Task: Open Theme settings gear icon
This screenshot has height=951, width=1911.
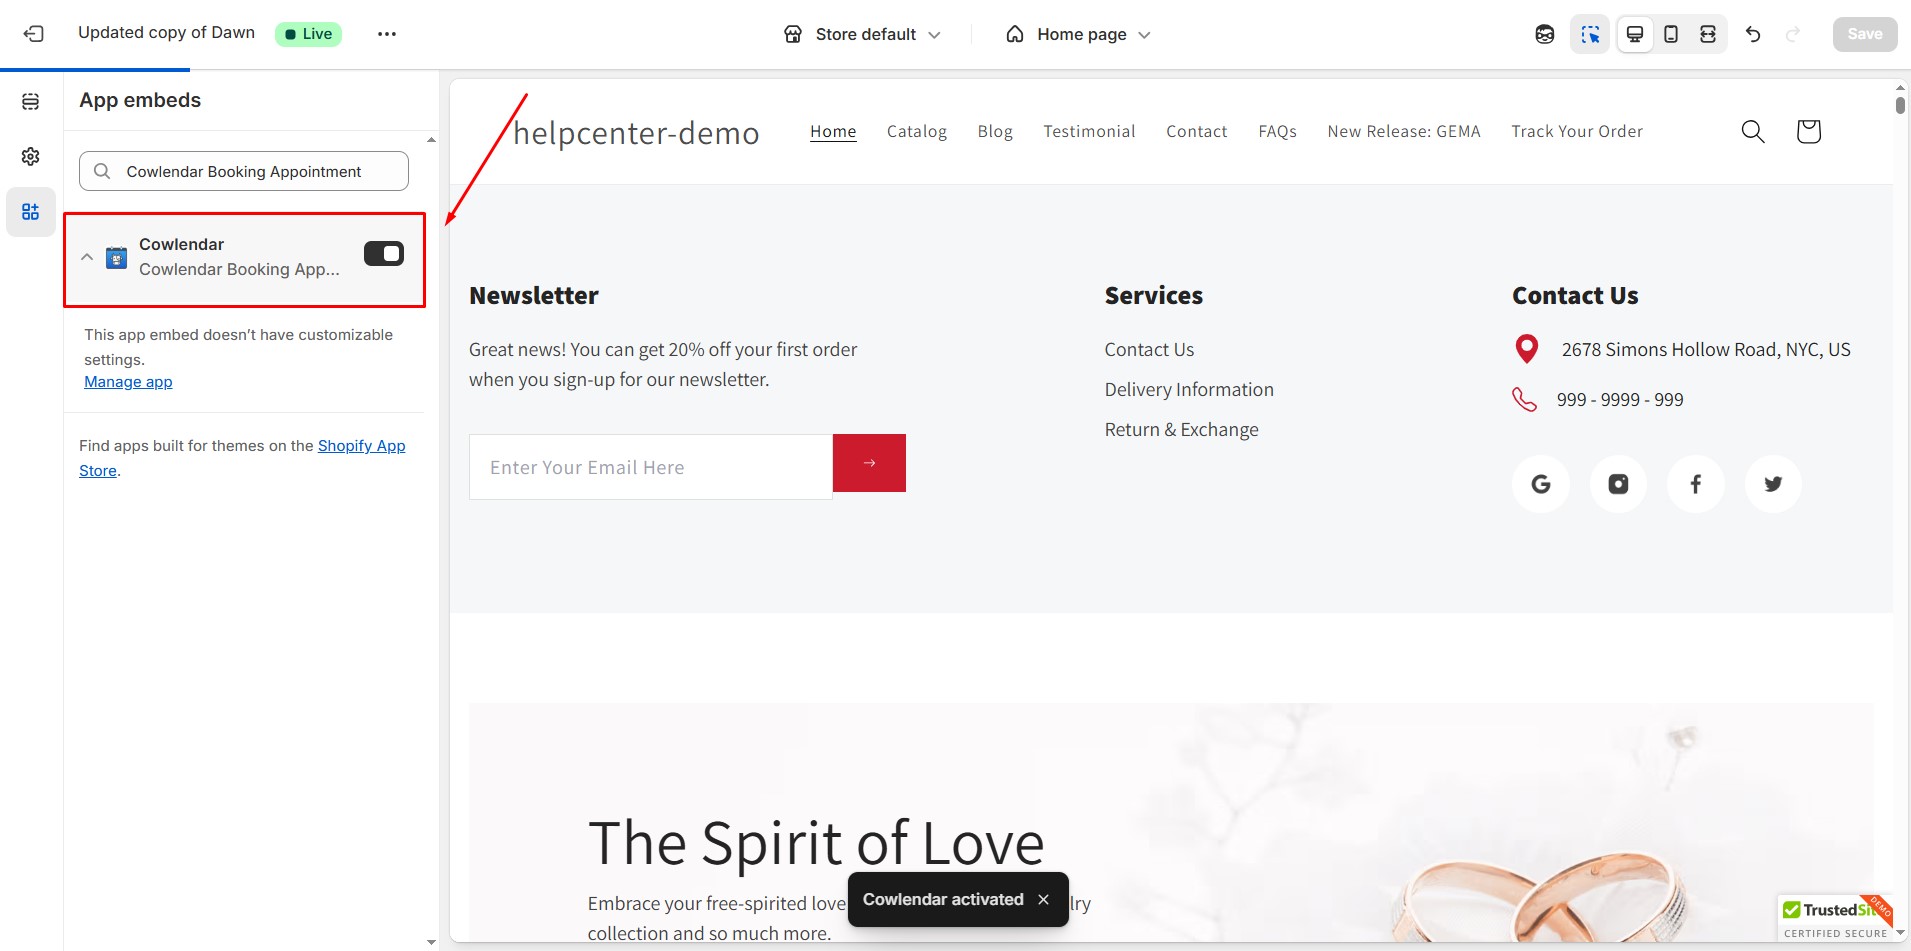Action: (31, 156)
